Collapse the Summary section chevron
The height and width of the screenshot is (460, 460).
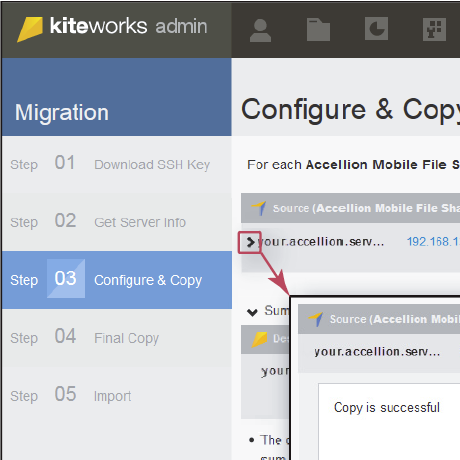252,312
